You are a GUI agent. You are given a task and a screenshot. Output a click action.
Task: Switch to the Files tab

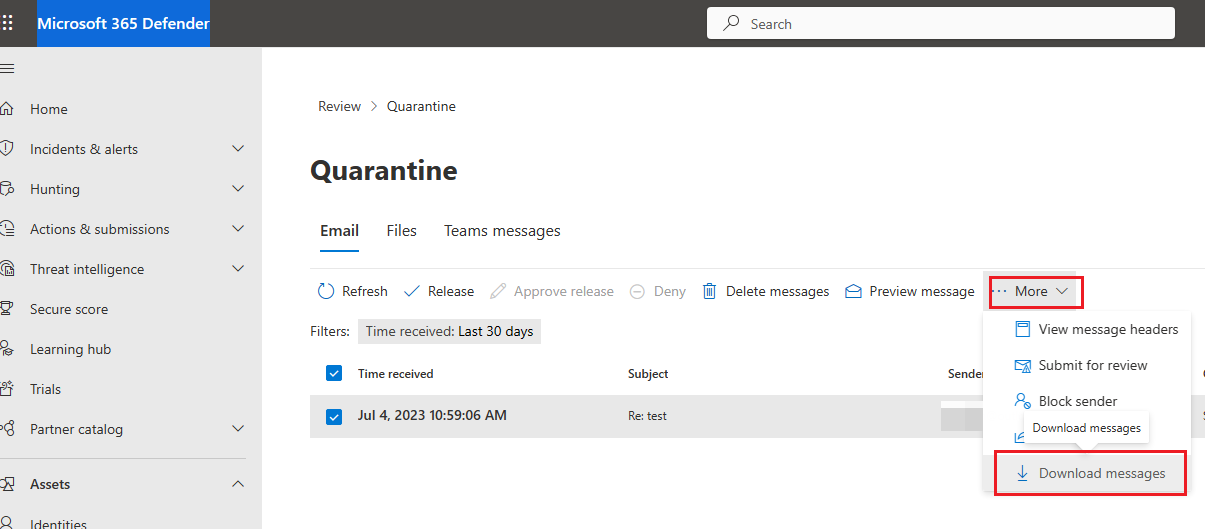[401, 231]
